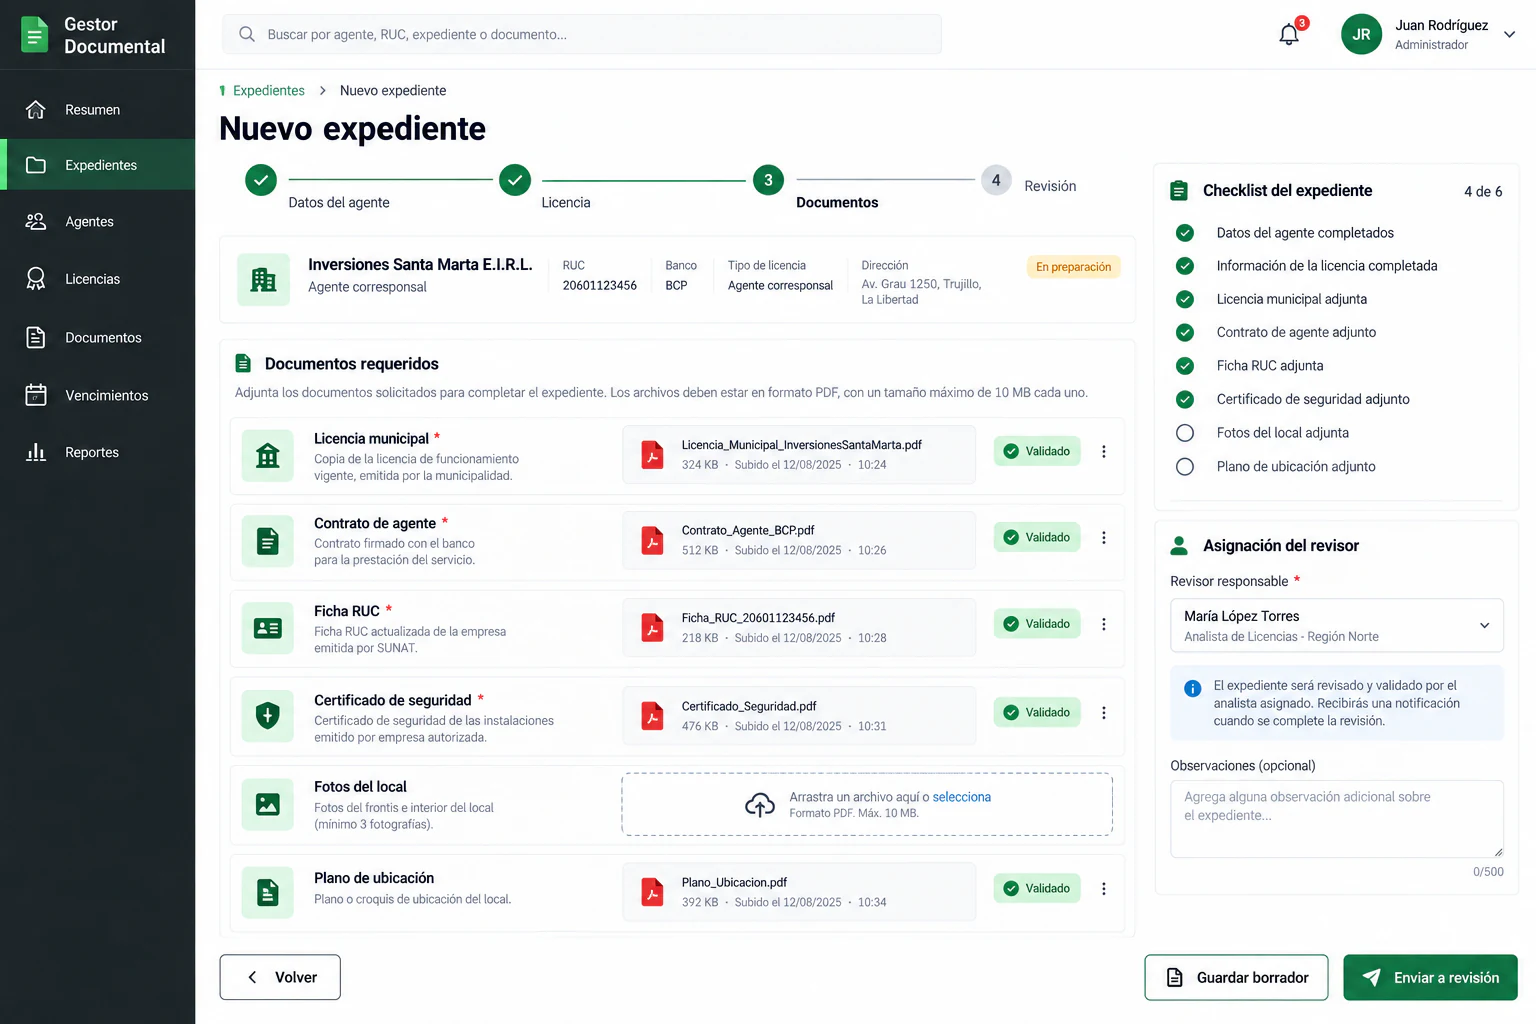Viewport: 1536px width, 1024px height.
Task: Toggle the 'Certificado de seguridad adjunto' checklist item
Action: [x=1185, y=399]
